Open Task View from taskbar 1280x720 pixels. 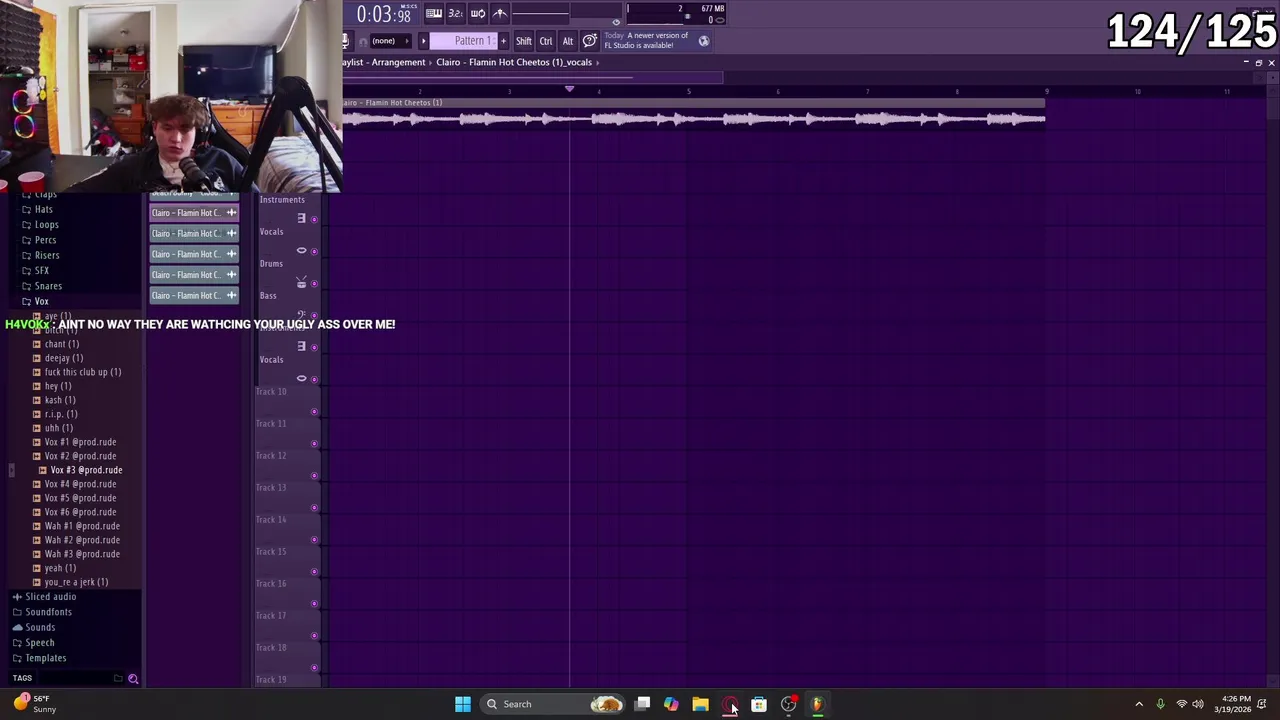[643, 704]
